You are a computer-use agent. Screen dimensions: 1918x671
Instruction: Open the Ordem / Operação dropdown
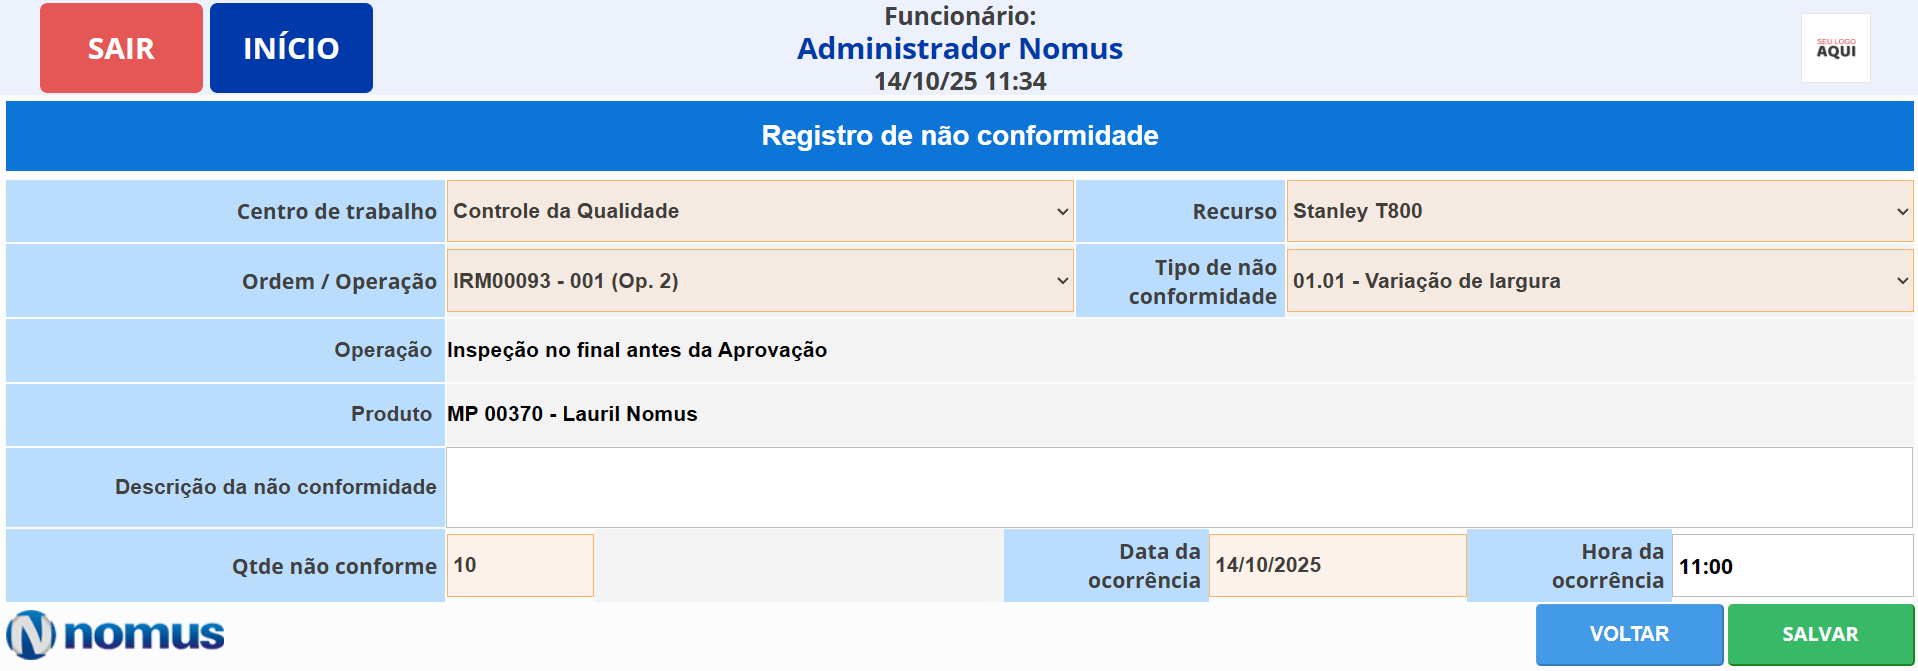coord(759,281)
